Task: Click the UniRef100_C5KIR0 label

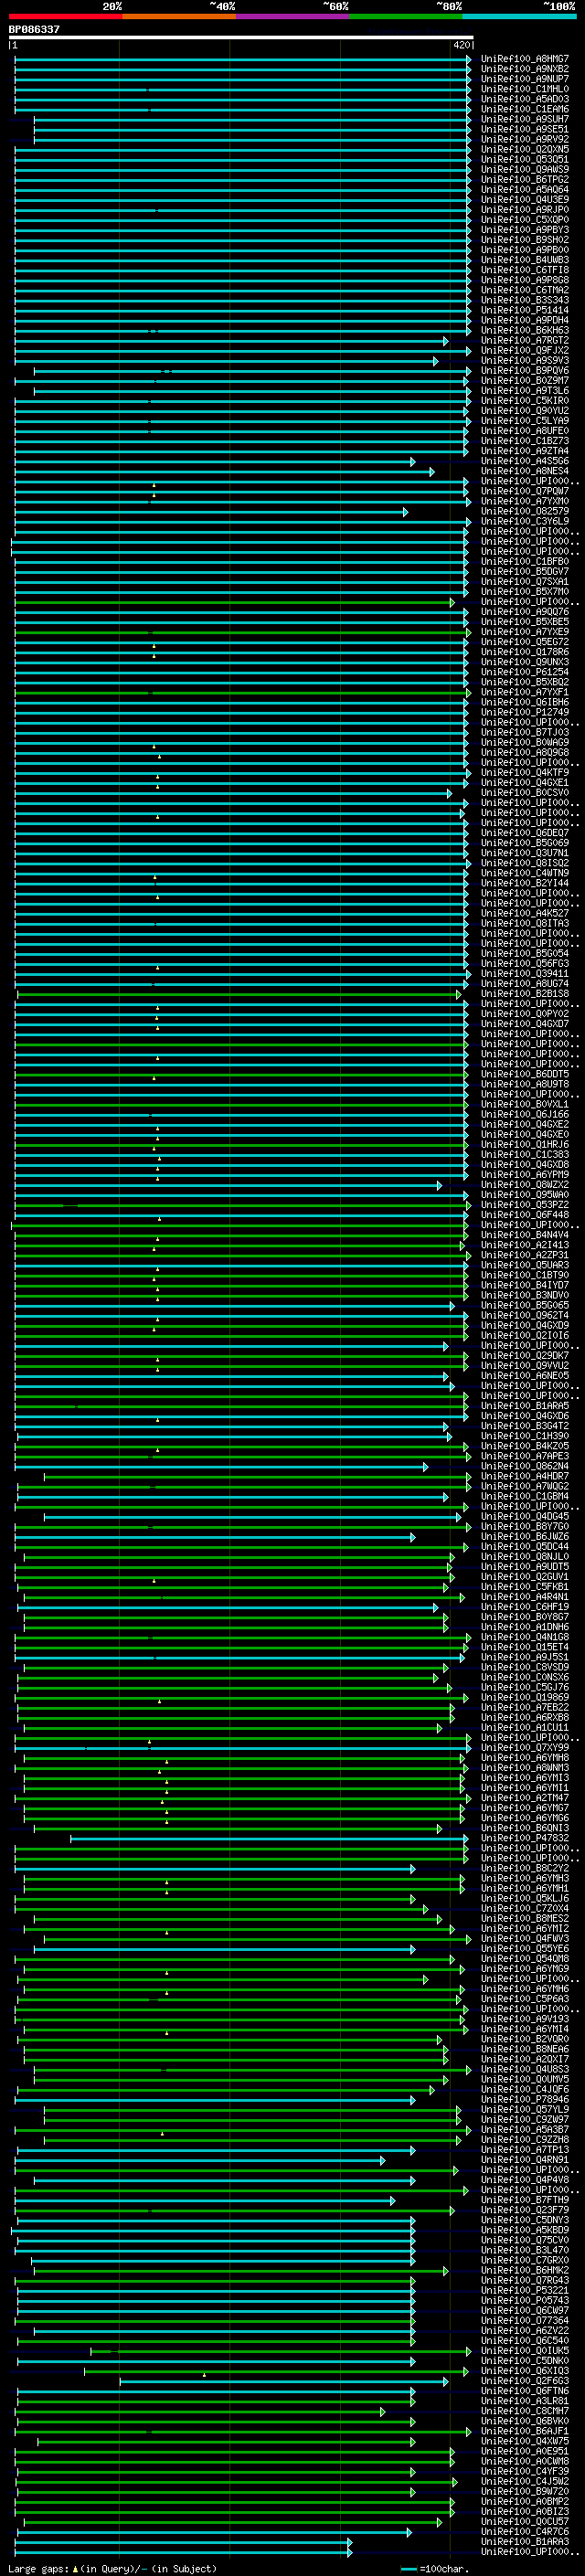Action: (x=525, y=401)
